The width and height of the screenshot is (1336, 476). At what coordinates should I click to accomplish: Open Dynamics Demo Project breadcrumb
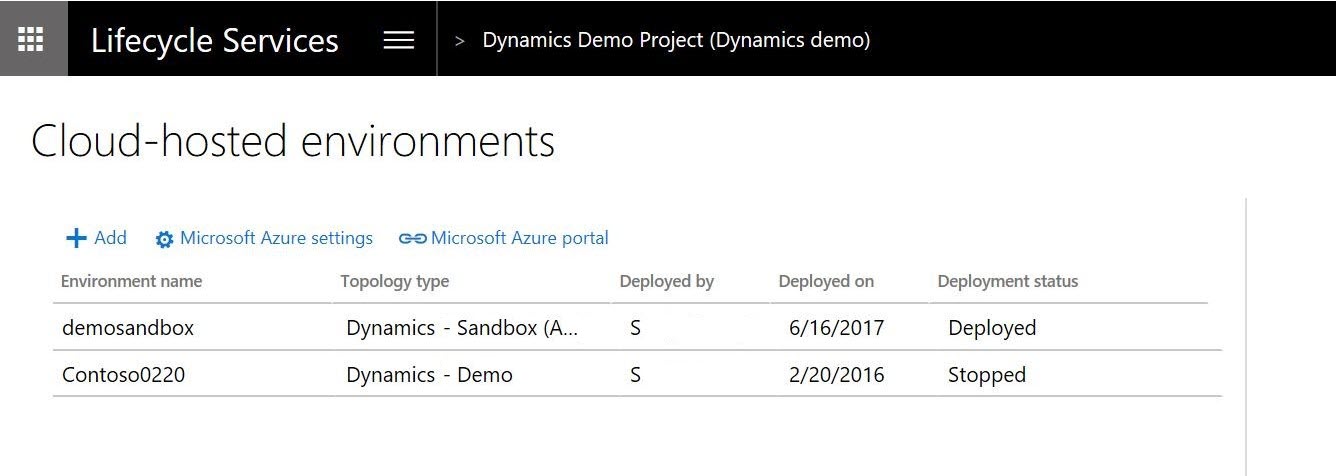click(x=676, y=40)
